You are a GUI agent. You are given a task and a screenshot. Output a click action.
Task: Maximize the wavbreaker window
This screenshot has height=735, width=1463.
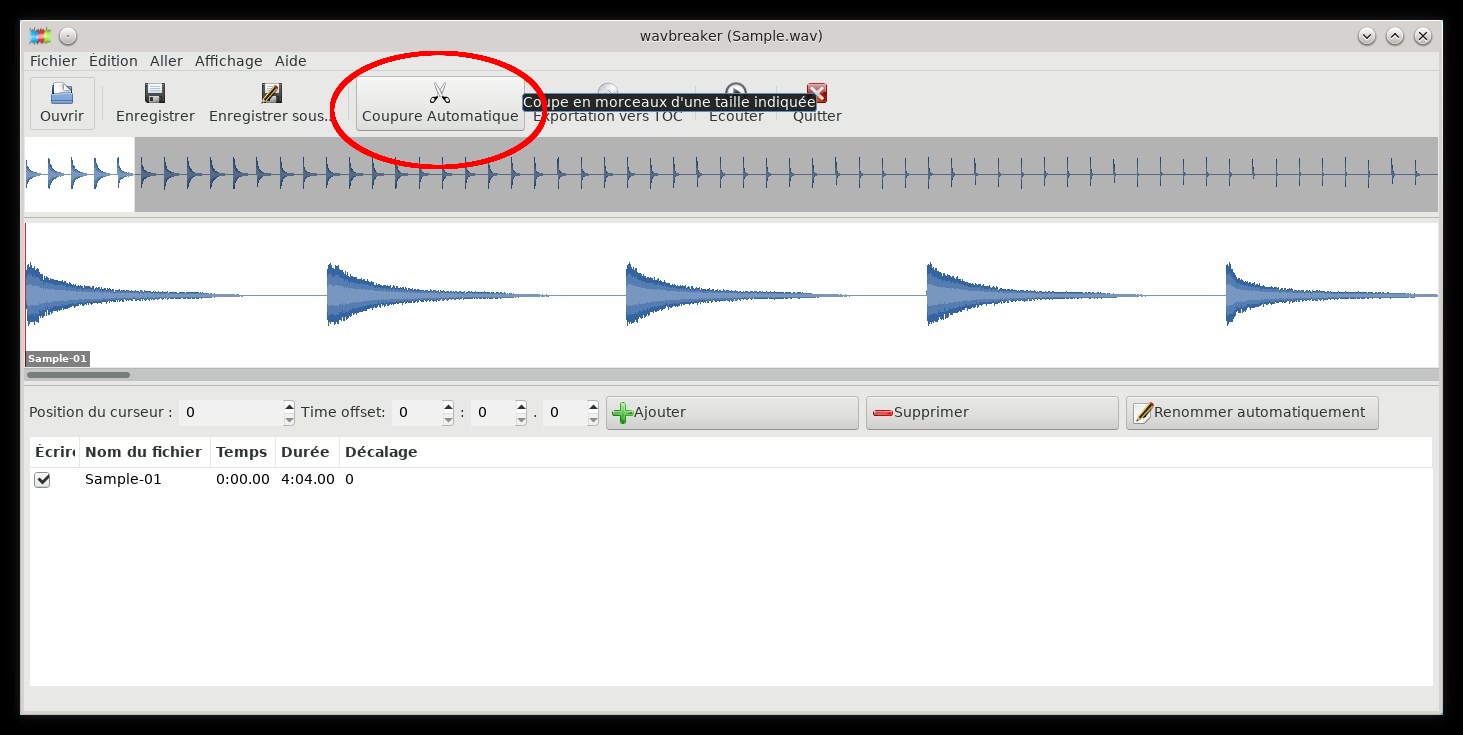[1395, 36]
